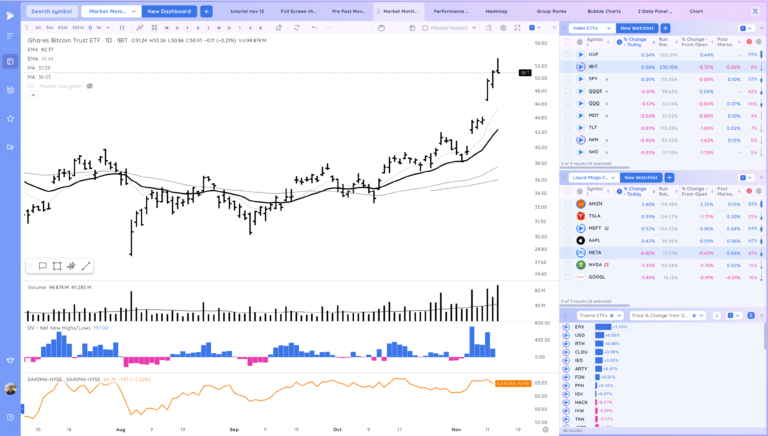768x436 pixels.
Task: Tick the checkbox beside AMZN
Action: tap(566, 203)
